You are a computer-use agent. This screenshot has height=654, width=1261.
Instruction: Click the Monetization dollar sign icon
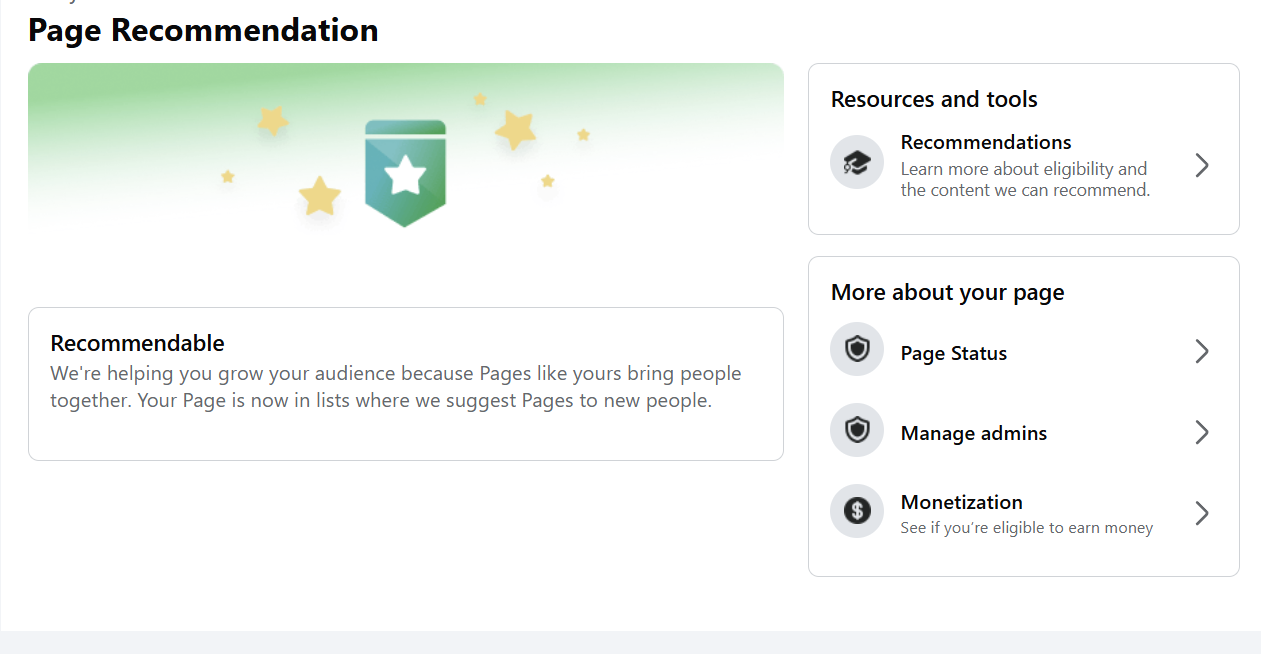pos(857,511)
